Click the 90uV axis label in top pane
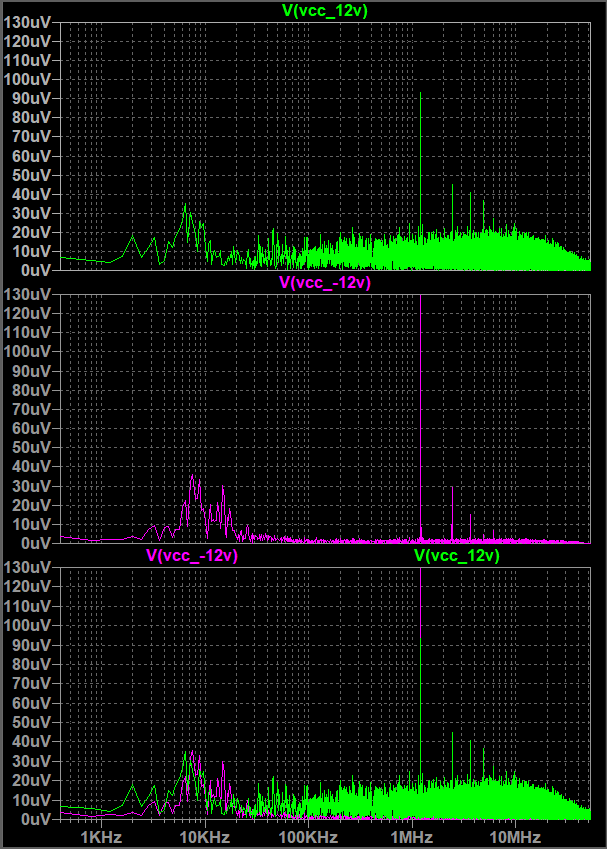Screen dimensions: 607x849 [31, 98]
